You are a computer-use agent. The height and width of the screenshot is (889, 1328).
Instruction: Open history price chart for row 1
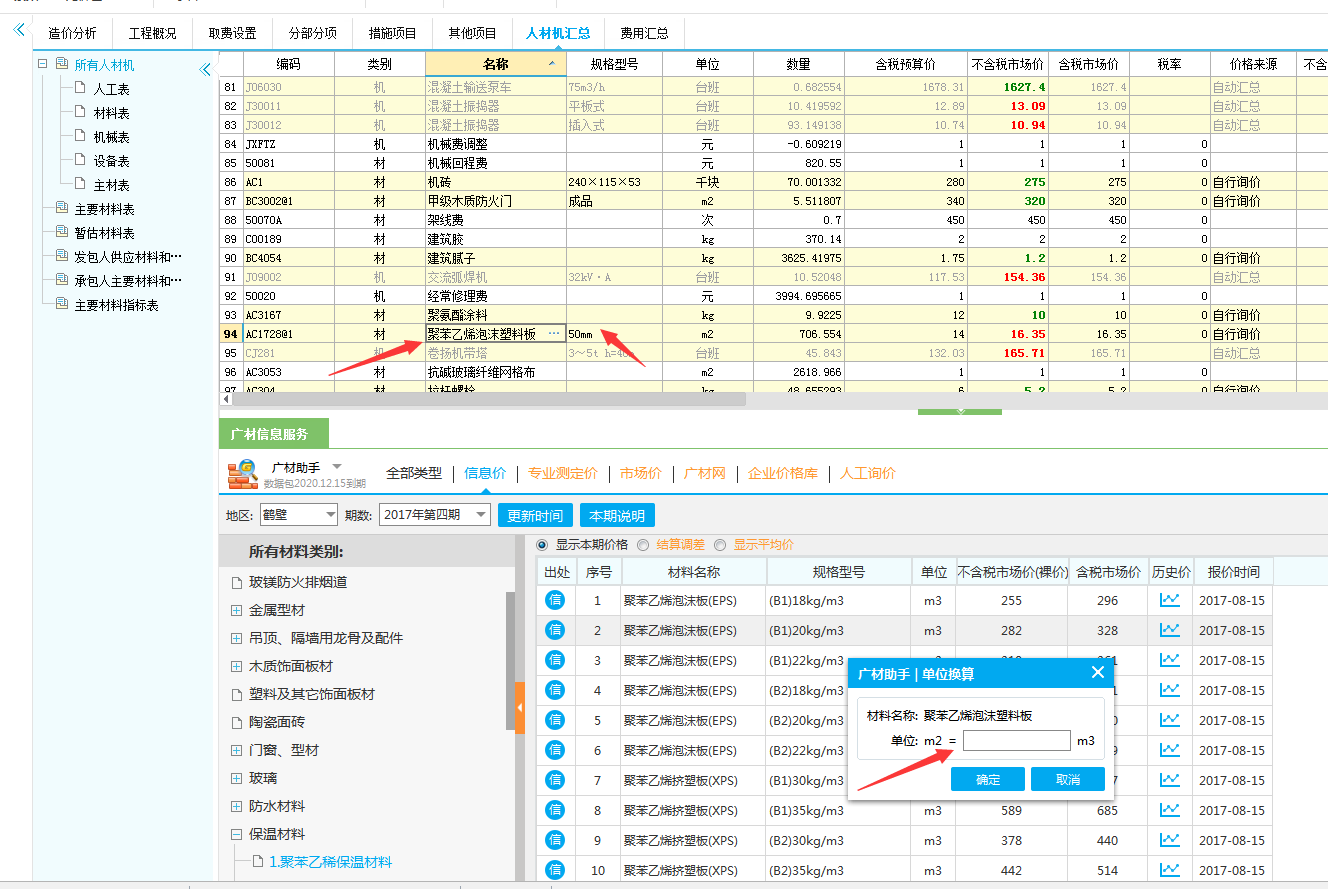pos(1169,601)
